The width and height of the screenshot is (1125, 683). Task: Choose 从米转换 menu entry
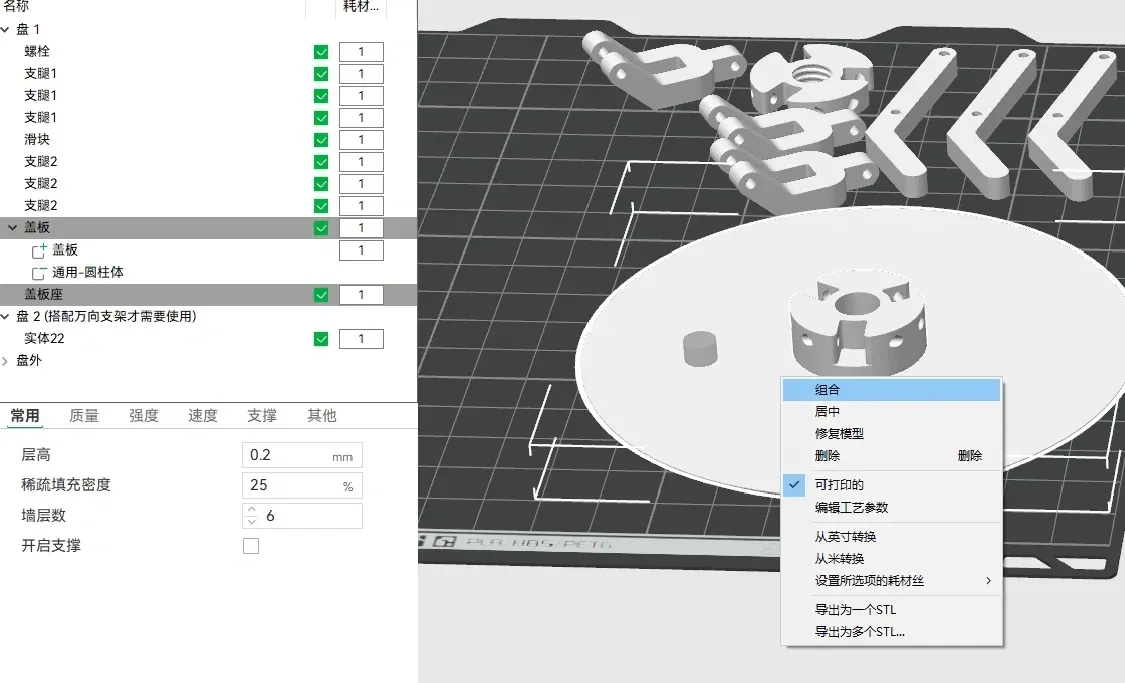click(891, 559)
